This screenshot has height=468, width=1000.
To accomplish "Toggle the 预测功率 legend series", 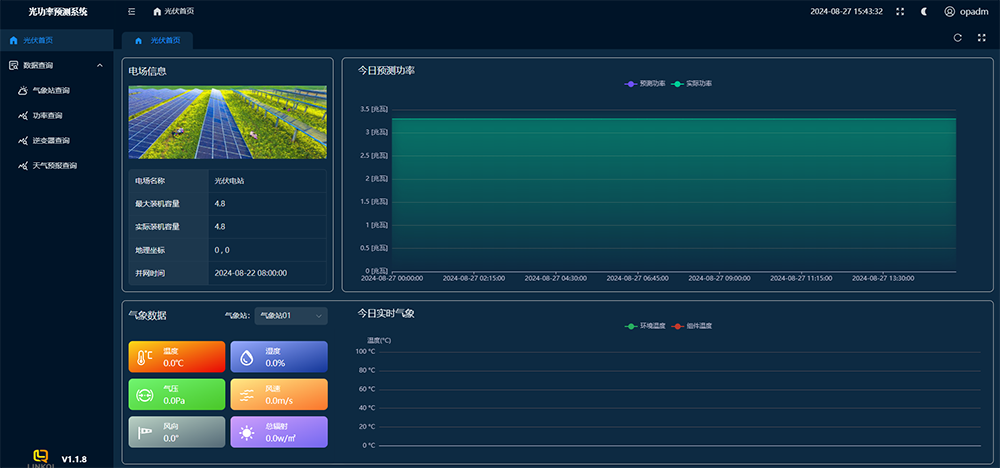I will [x=646, y=84].
